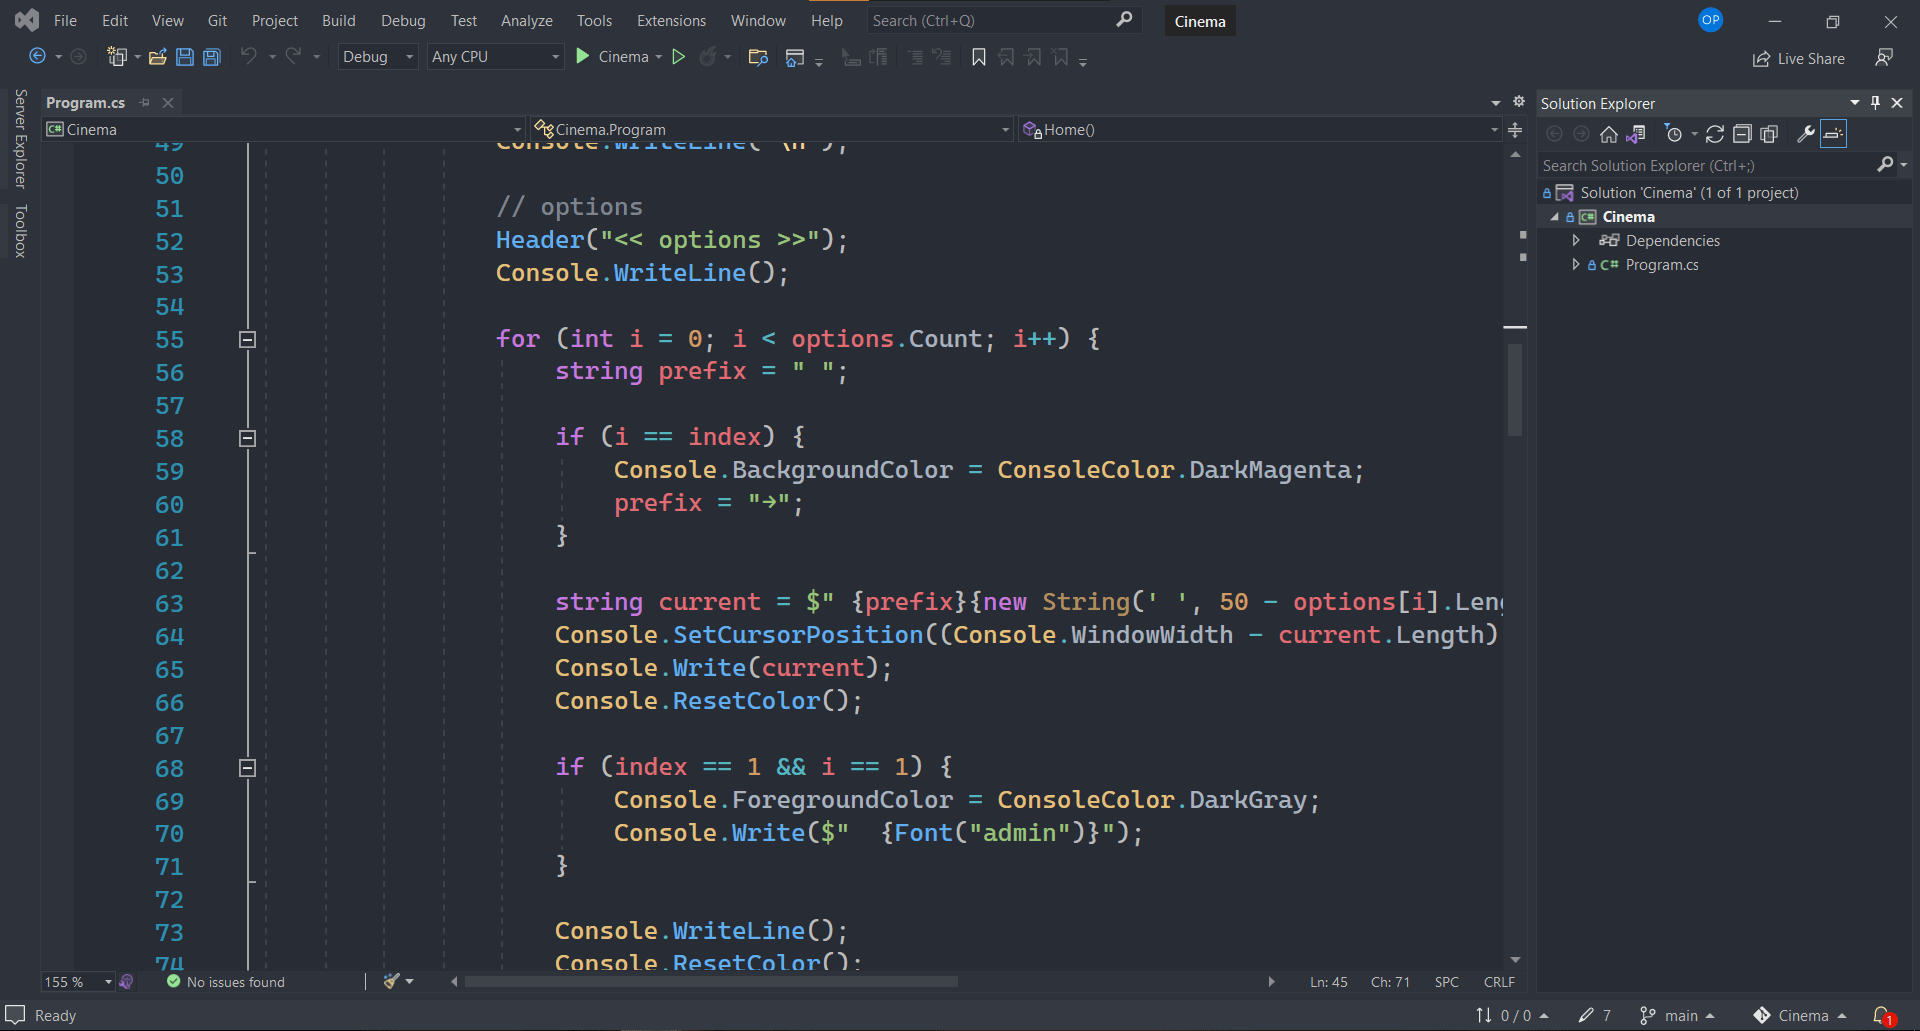Click the main branch button in status bar
The height and width of the screenshot is (1031, 1920).
pyautogui.click(x=1677, y=1015)
